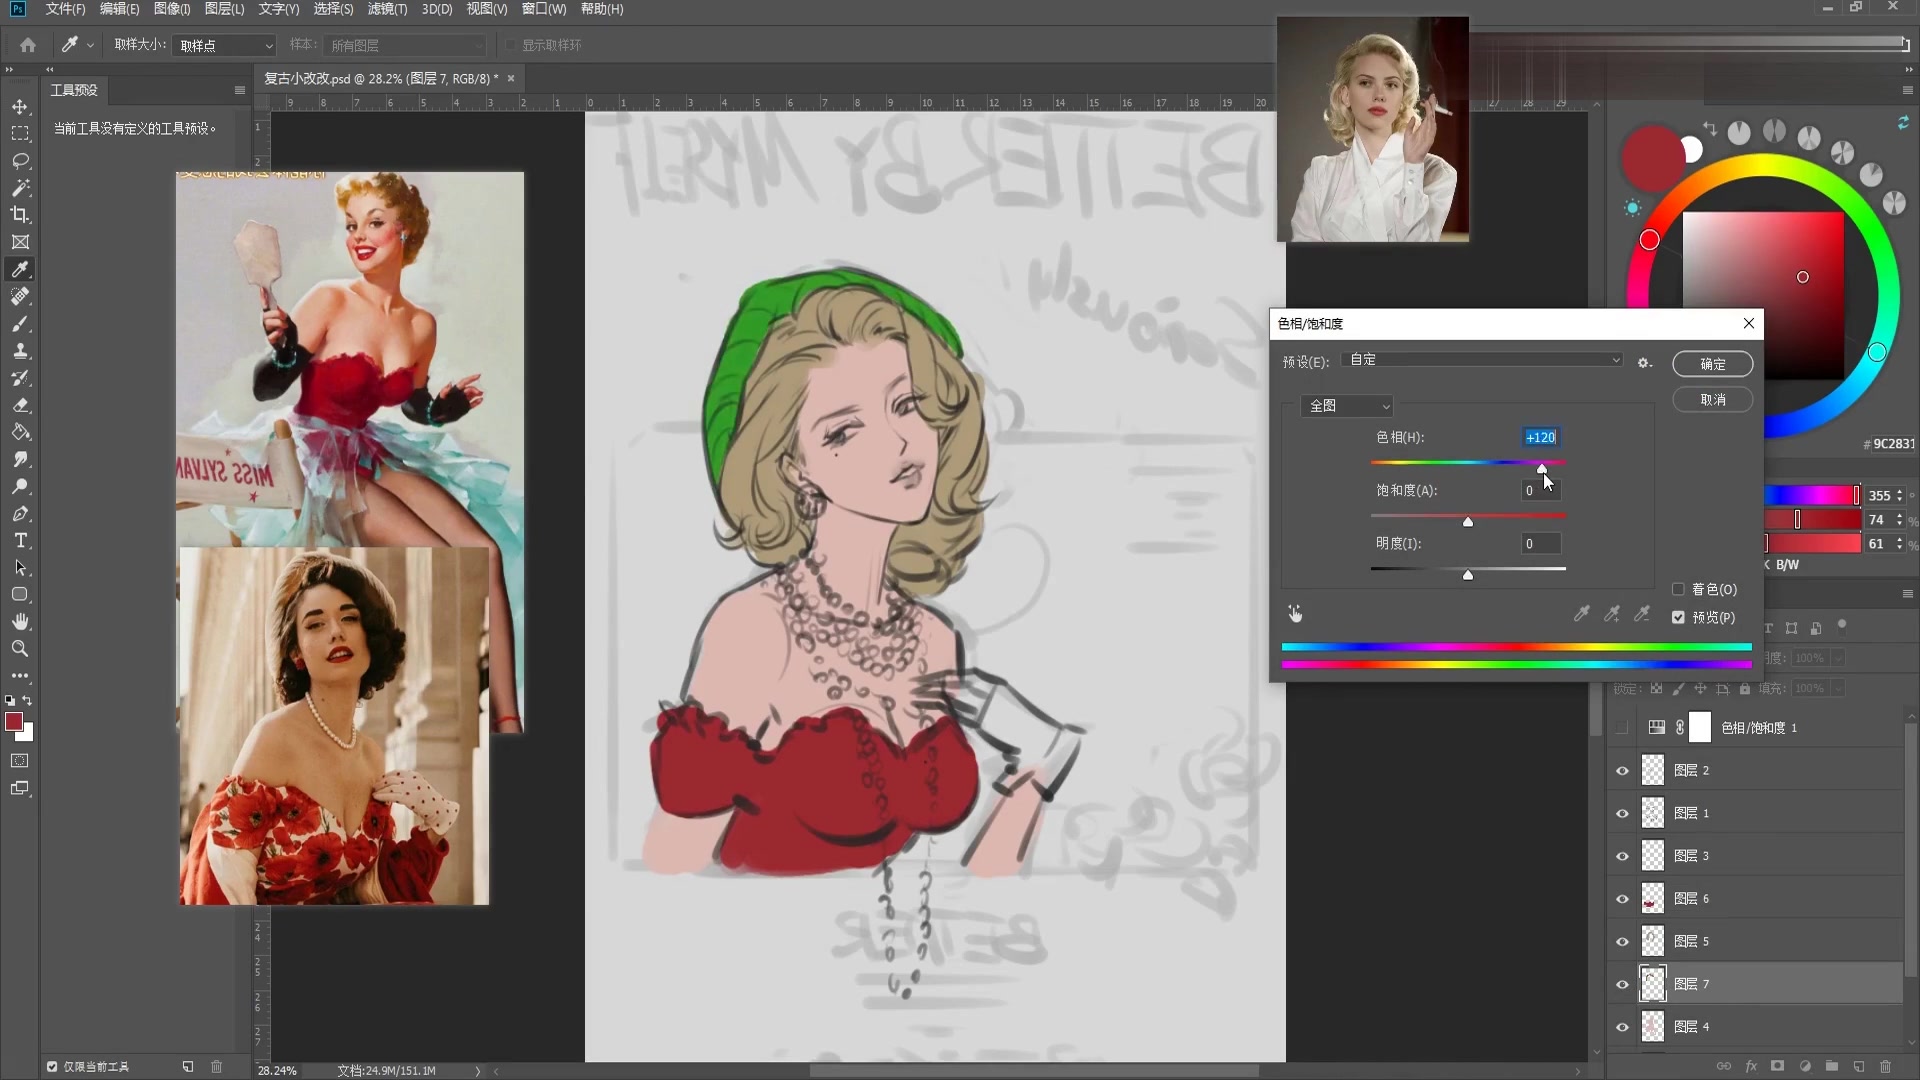
Task: Open the 取样大小 sample size dropdown
Action: pos(224,46)
